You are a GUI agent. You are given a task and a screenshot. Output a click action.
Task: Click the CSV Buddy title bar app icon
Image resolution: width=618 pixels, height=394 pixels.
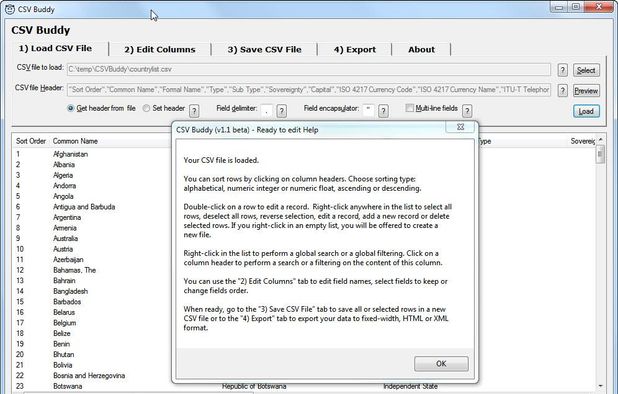9,9
